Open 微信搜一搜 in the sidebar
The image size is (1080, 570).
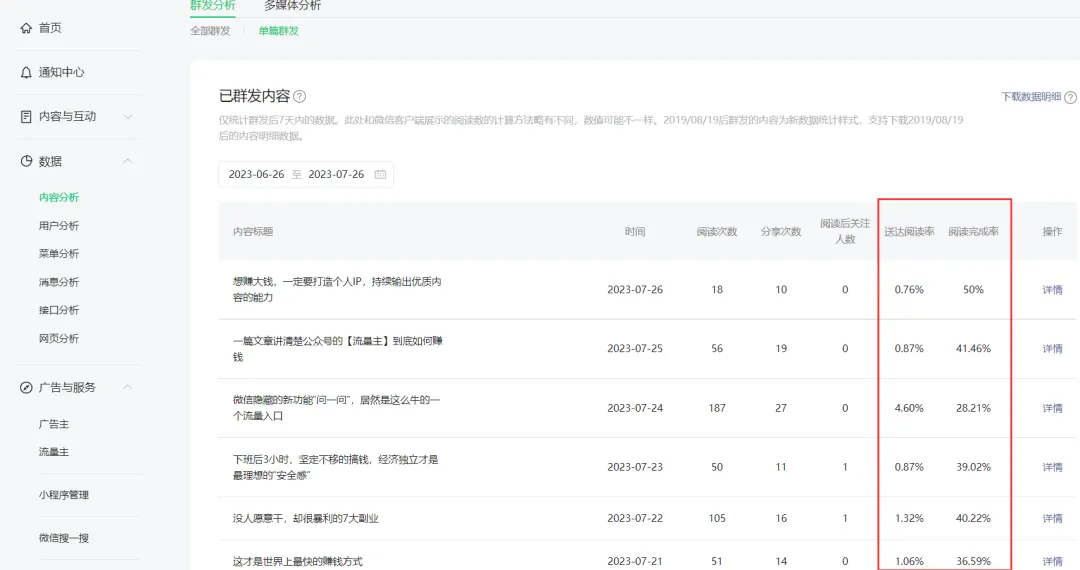pyautogui.click(x=64, y=538)
